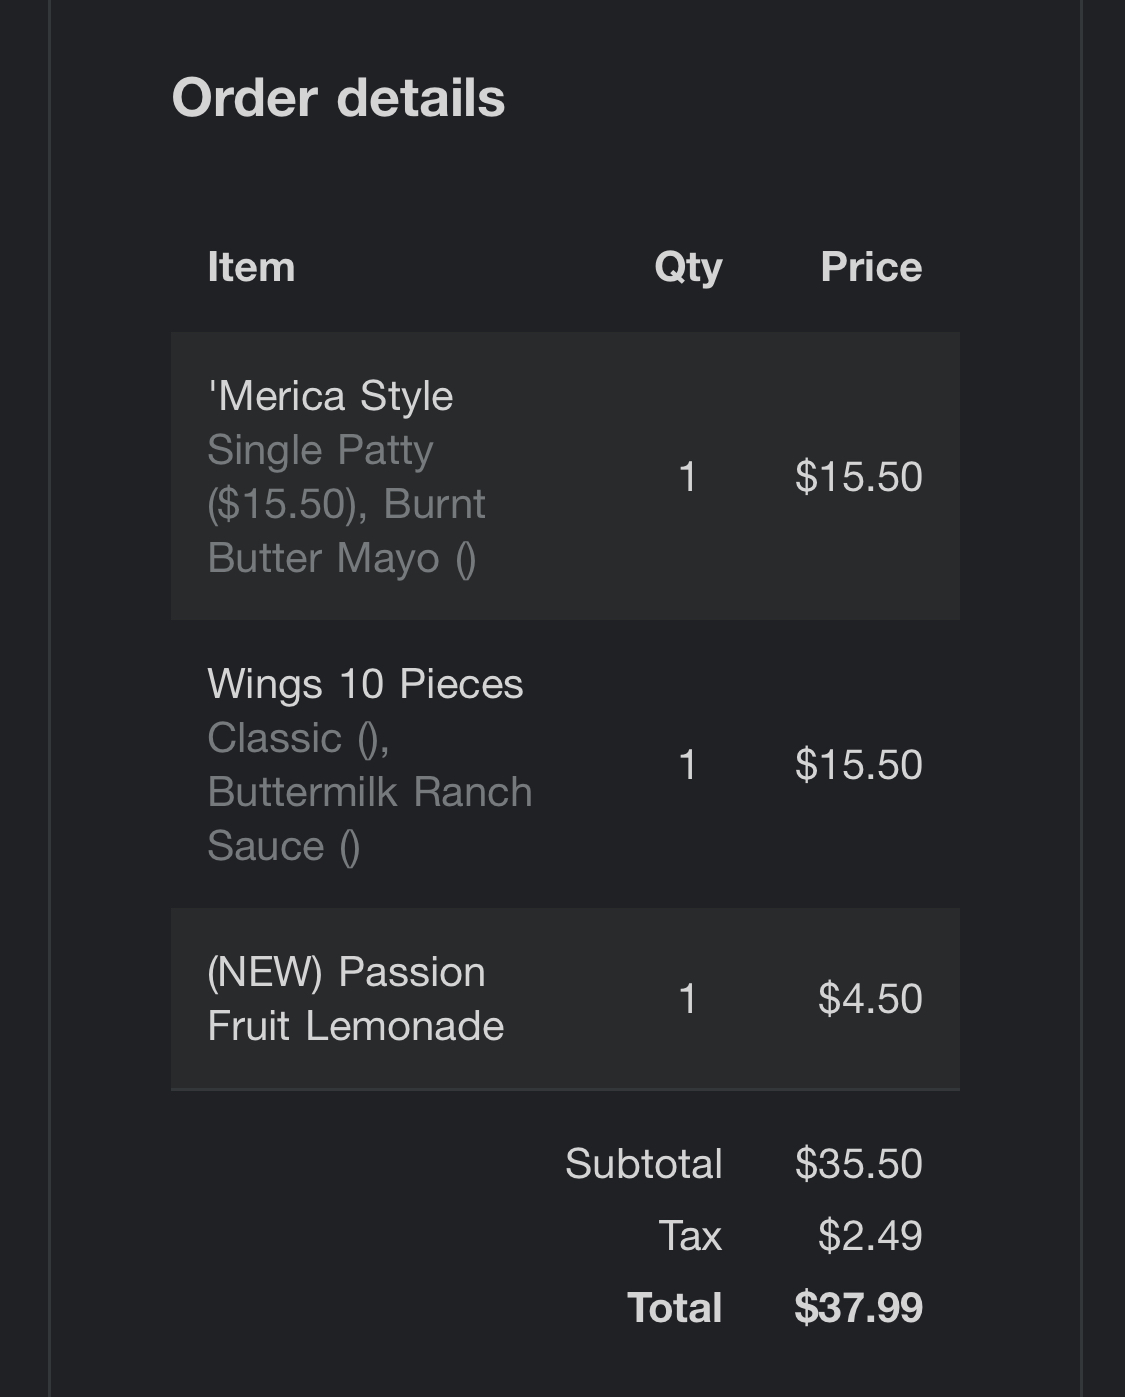Click the $37.99 total amount
The height and width of the screenshot is (1397, 1125).
(858, 1308)
